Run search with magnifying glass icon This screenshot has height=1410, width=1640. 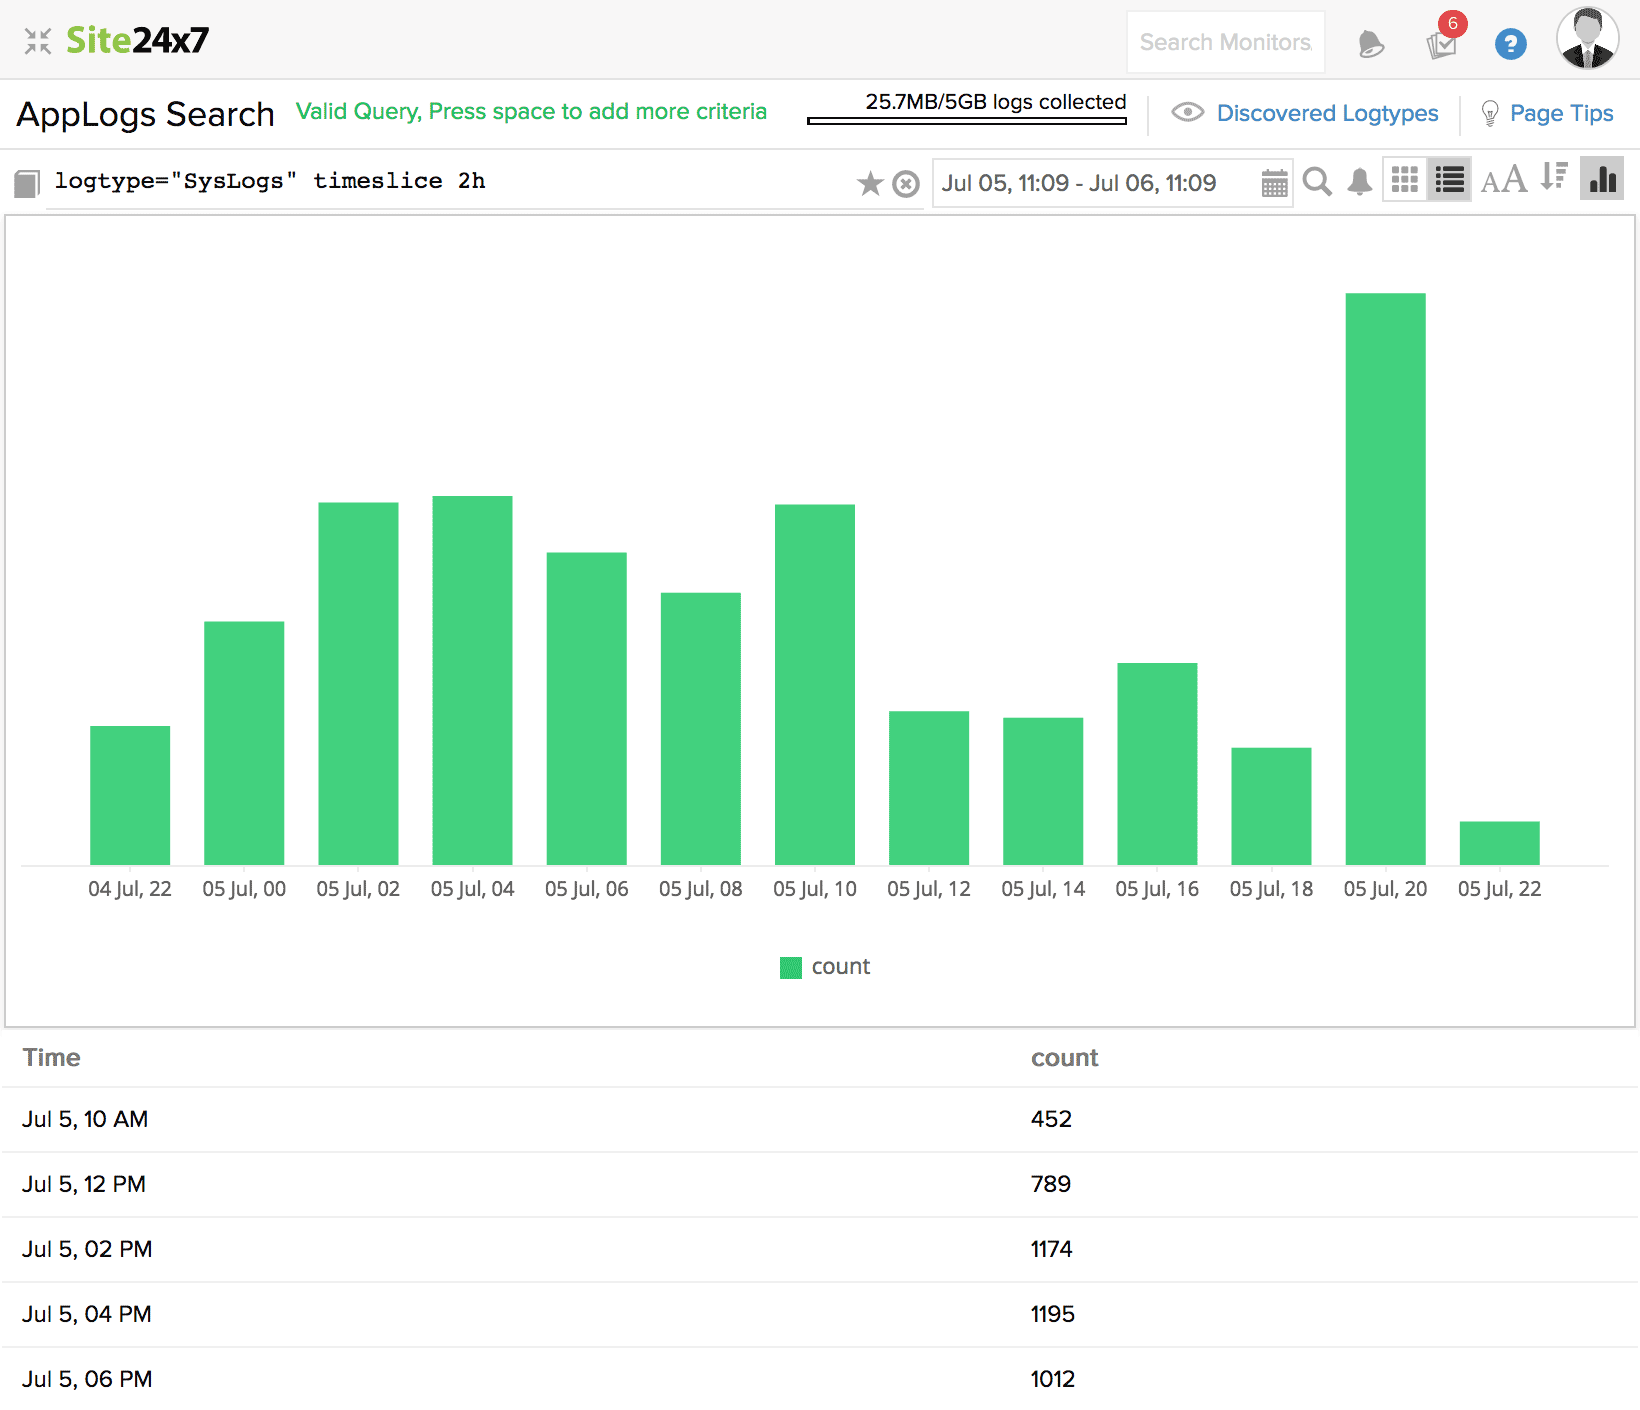pyautogui.click(x=1317, y=182)
